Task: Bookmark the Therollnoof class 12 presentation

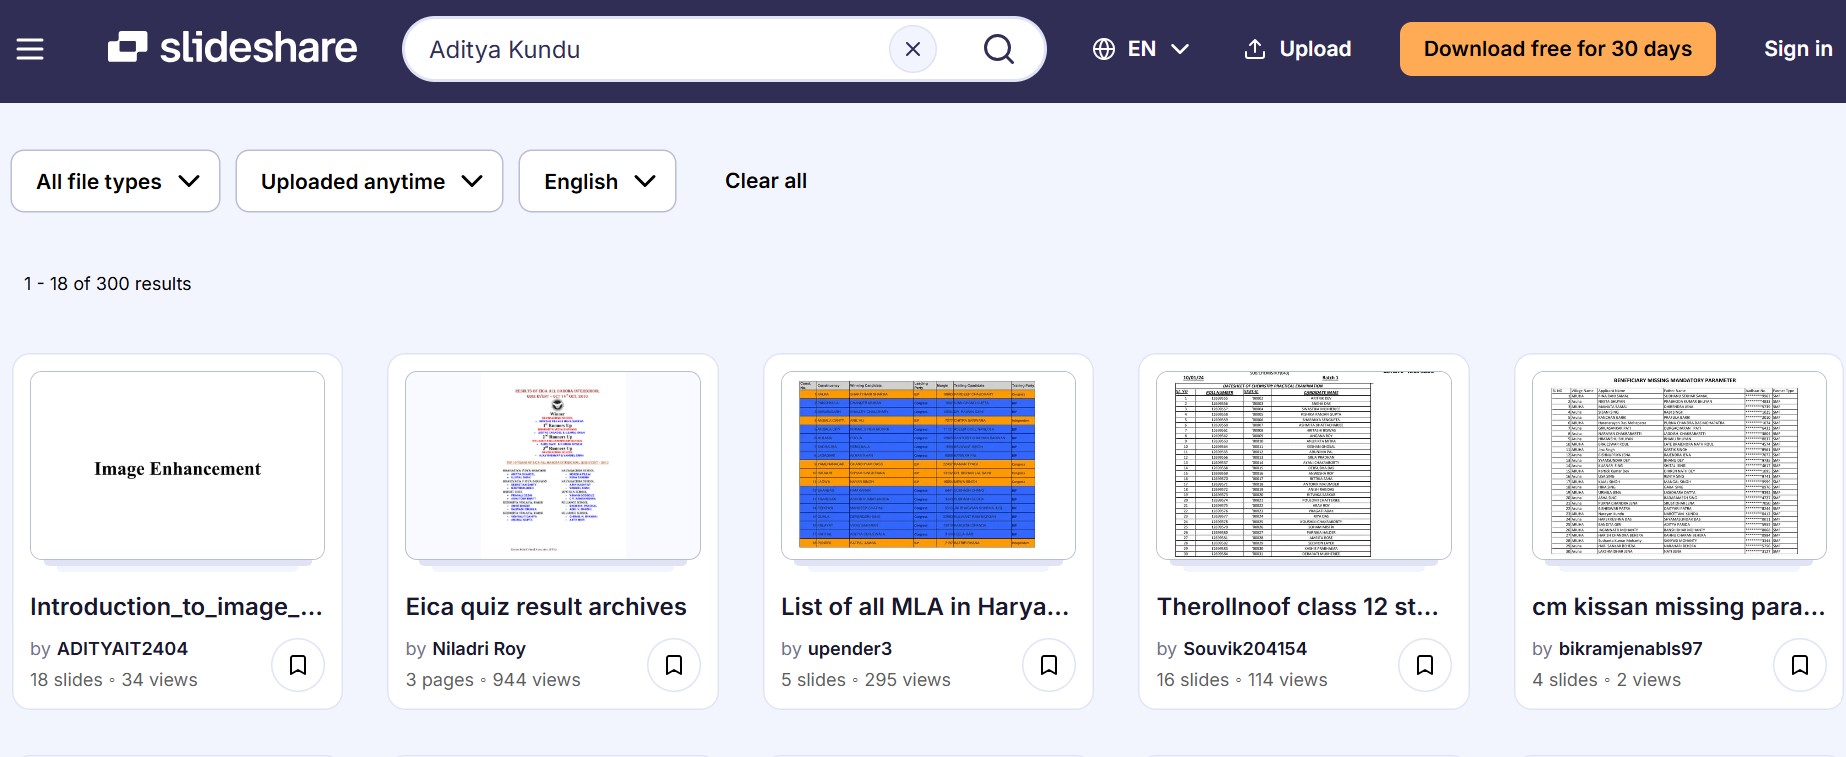Action: point(1425,665)
